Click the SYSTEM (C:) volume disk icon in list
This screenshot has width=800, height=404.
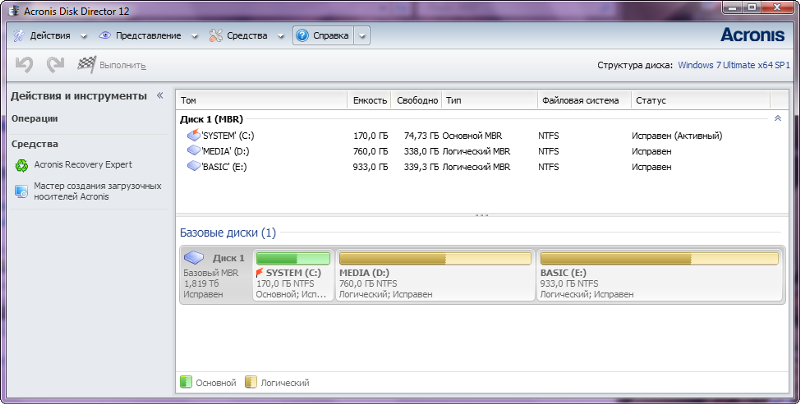tap(193, 135)
